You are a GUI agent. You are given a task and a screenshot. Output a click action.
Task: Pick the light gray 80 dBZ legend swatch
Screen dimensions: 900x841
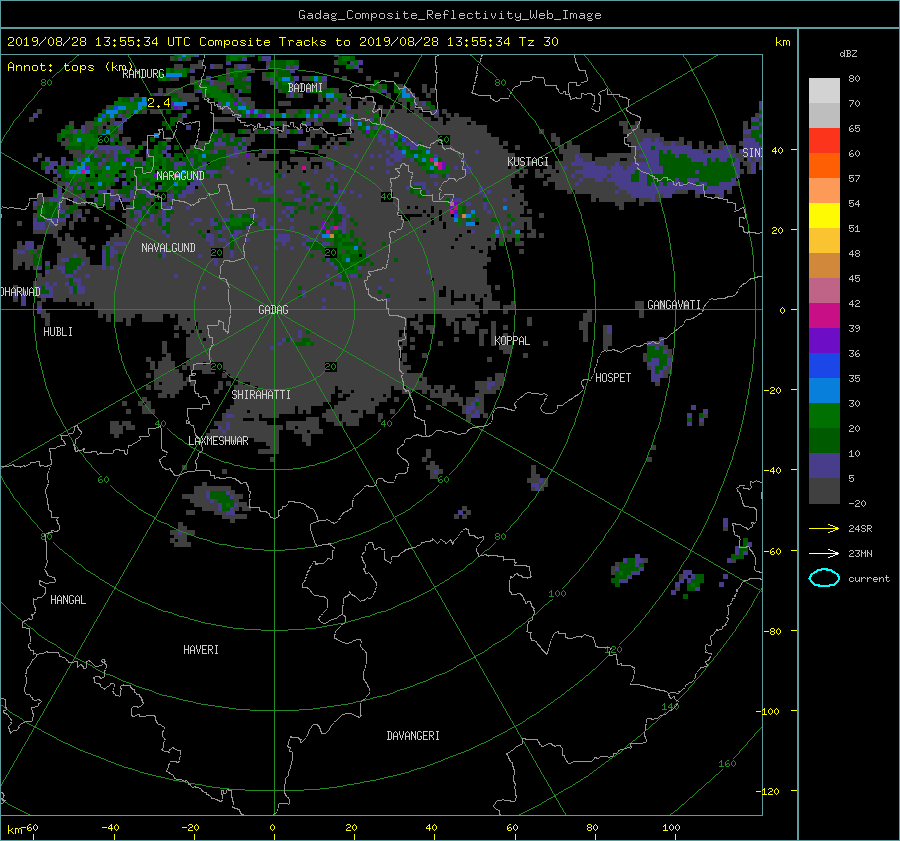pyautogui.click(x=824, y=90)
